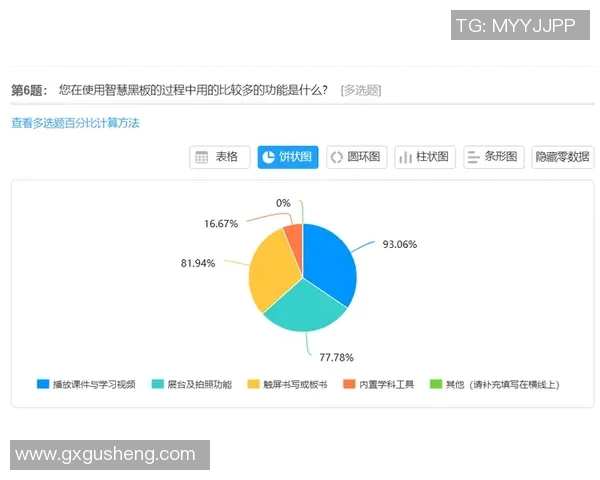Screen dimensions: 600x480
Task: Click the 77.78% data label
Action: coord(337,358)
